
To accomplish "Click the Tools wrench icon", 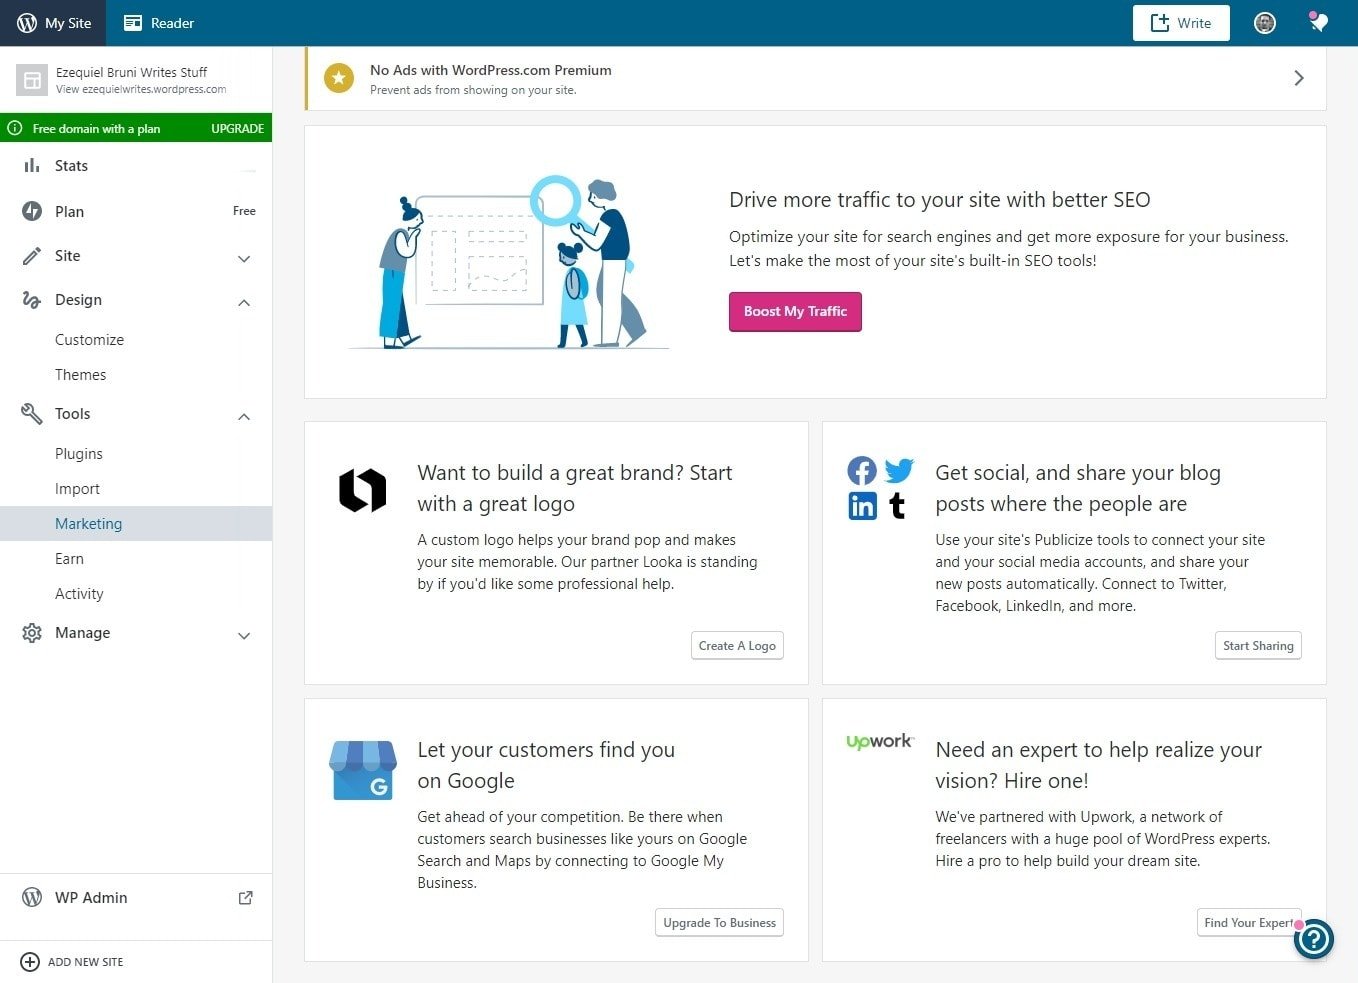I will coord(32,414).
